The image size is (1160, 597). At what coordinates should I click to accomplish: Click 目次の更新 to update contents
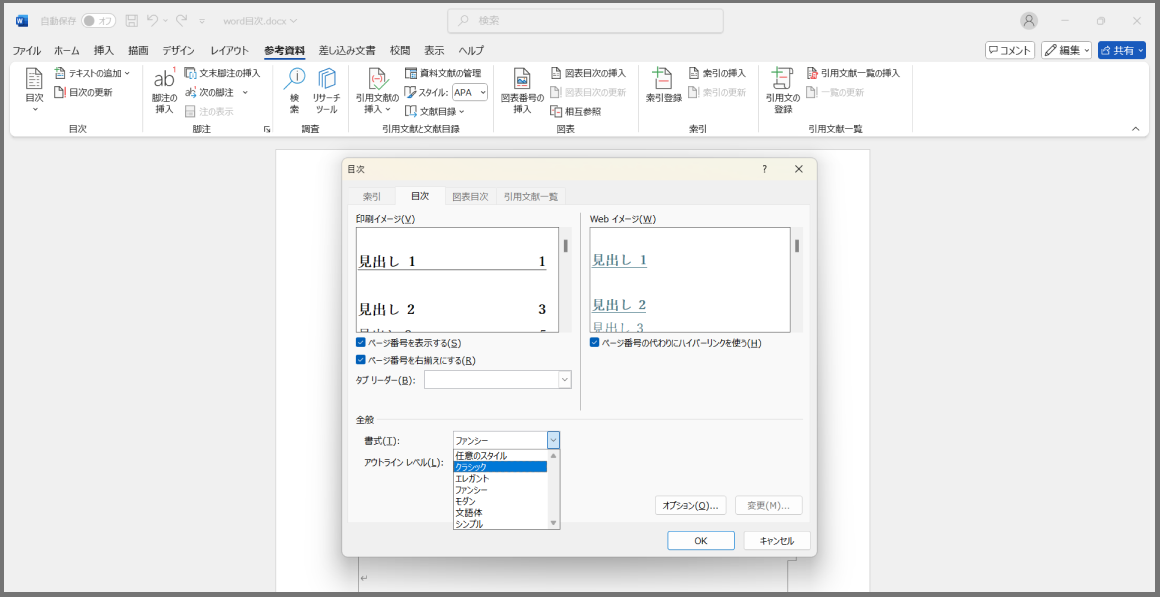click(84, 92)
